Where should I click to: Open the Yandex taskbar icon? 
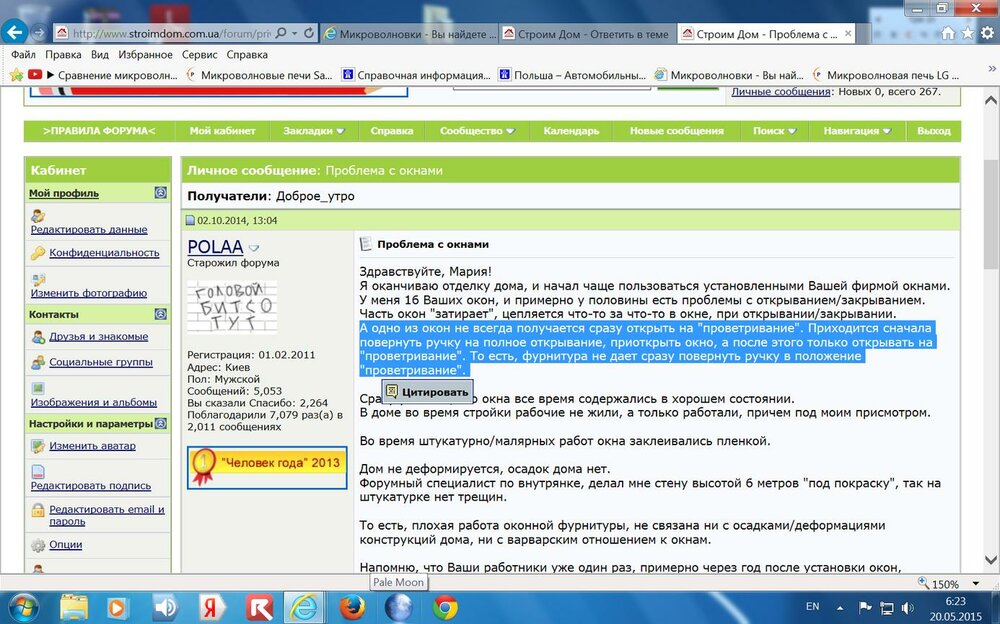210,607
